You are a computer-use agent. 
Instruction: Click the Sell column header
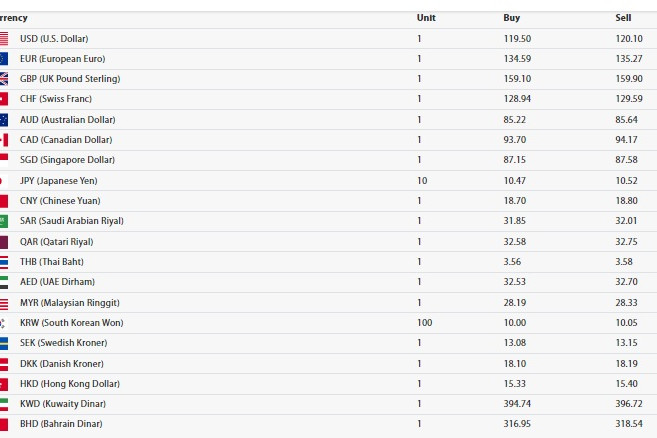tap(623, 18)
